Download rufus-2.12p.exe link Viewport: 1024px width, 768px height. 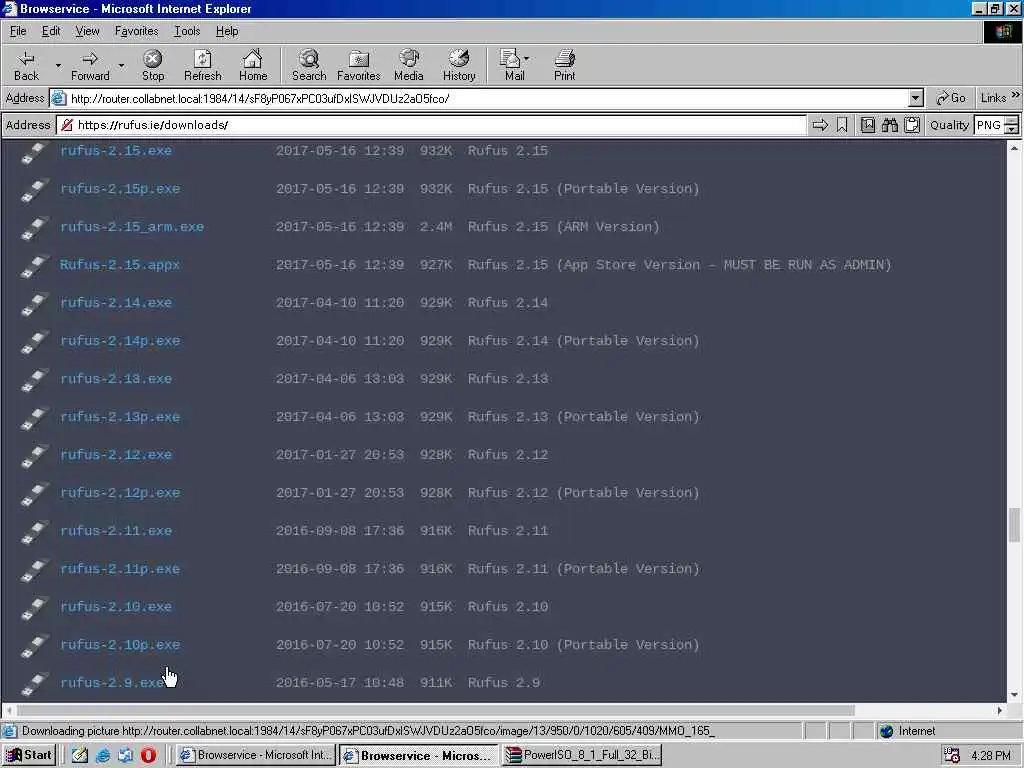[120, 492]
